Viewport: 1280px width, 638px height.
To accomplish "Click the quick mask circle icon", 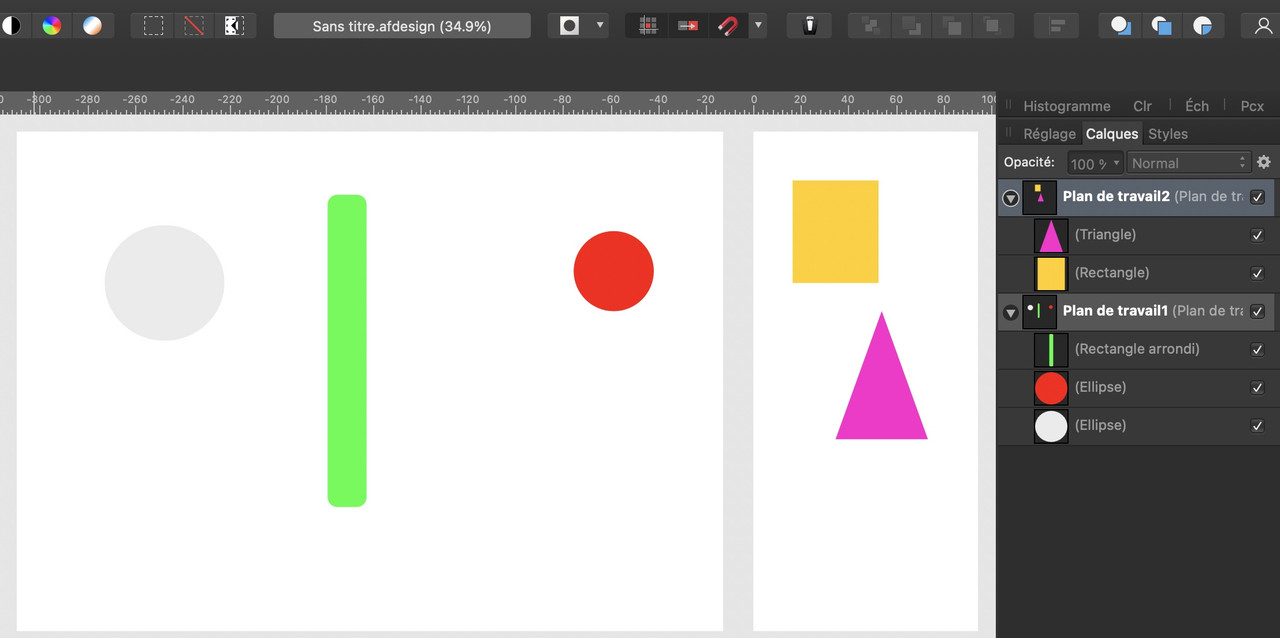I will 569,26.
